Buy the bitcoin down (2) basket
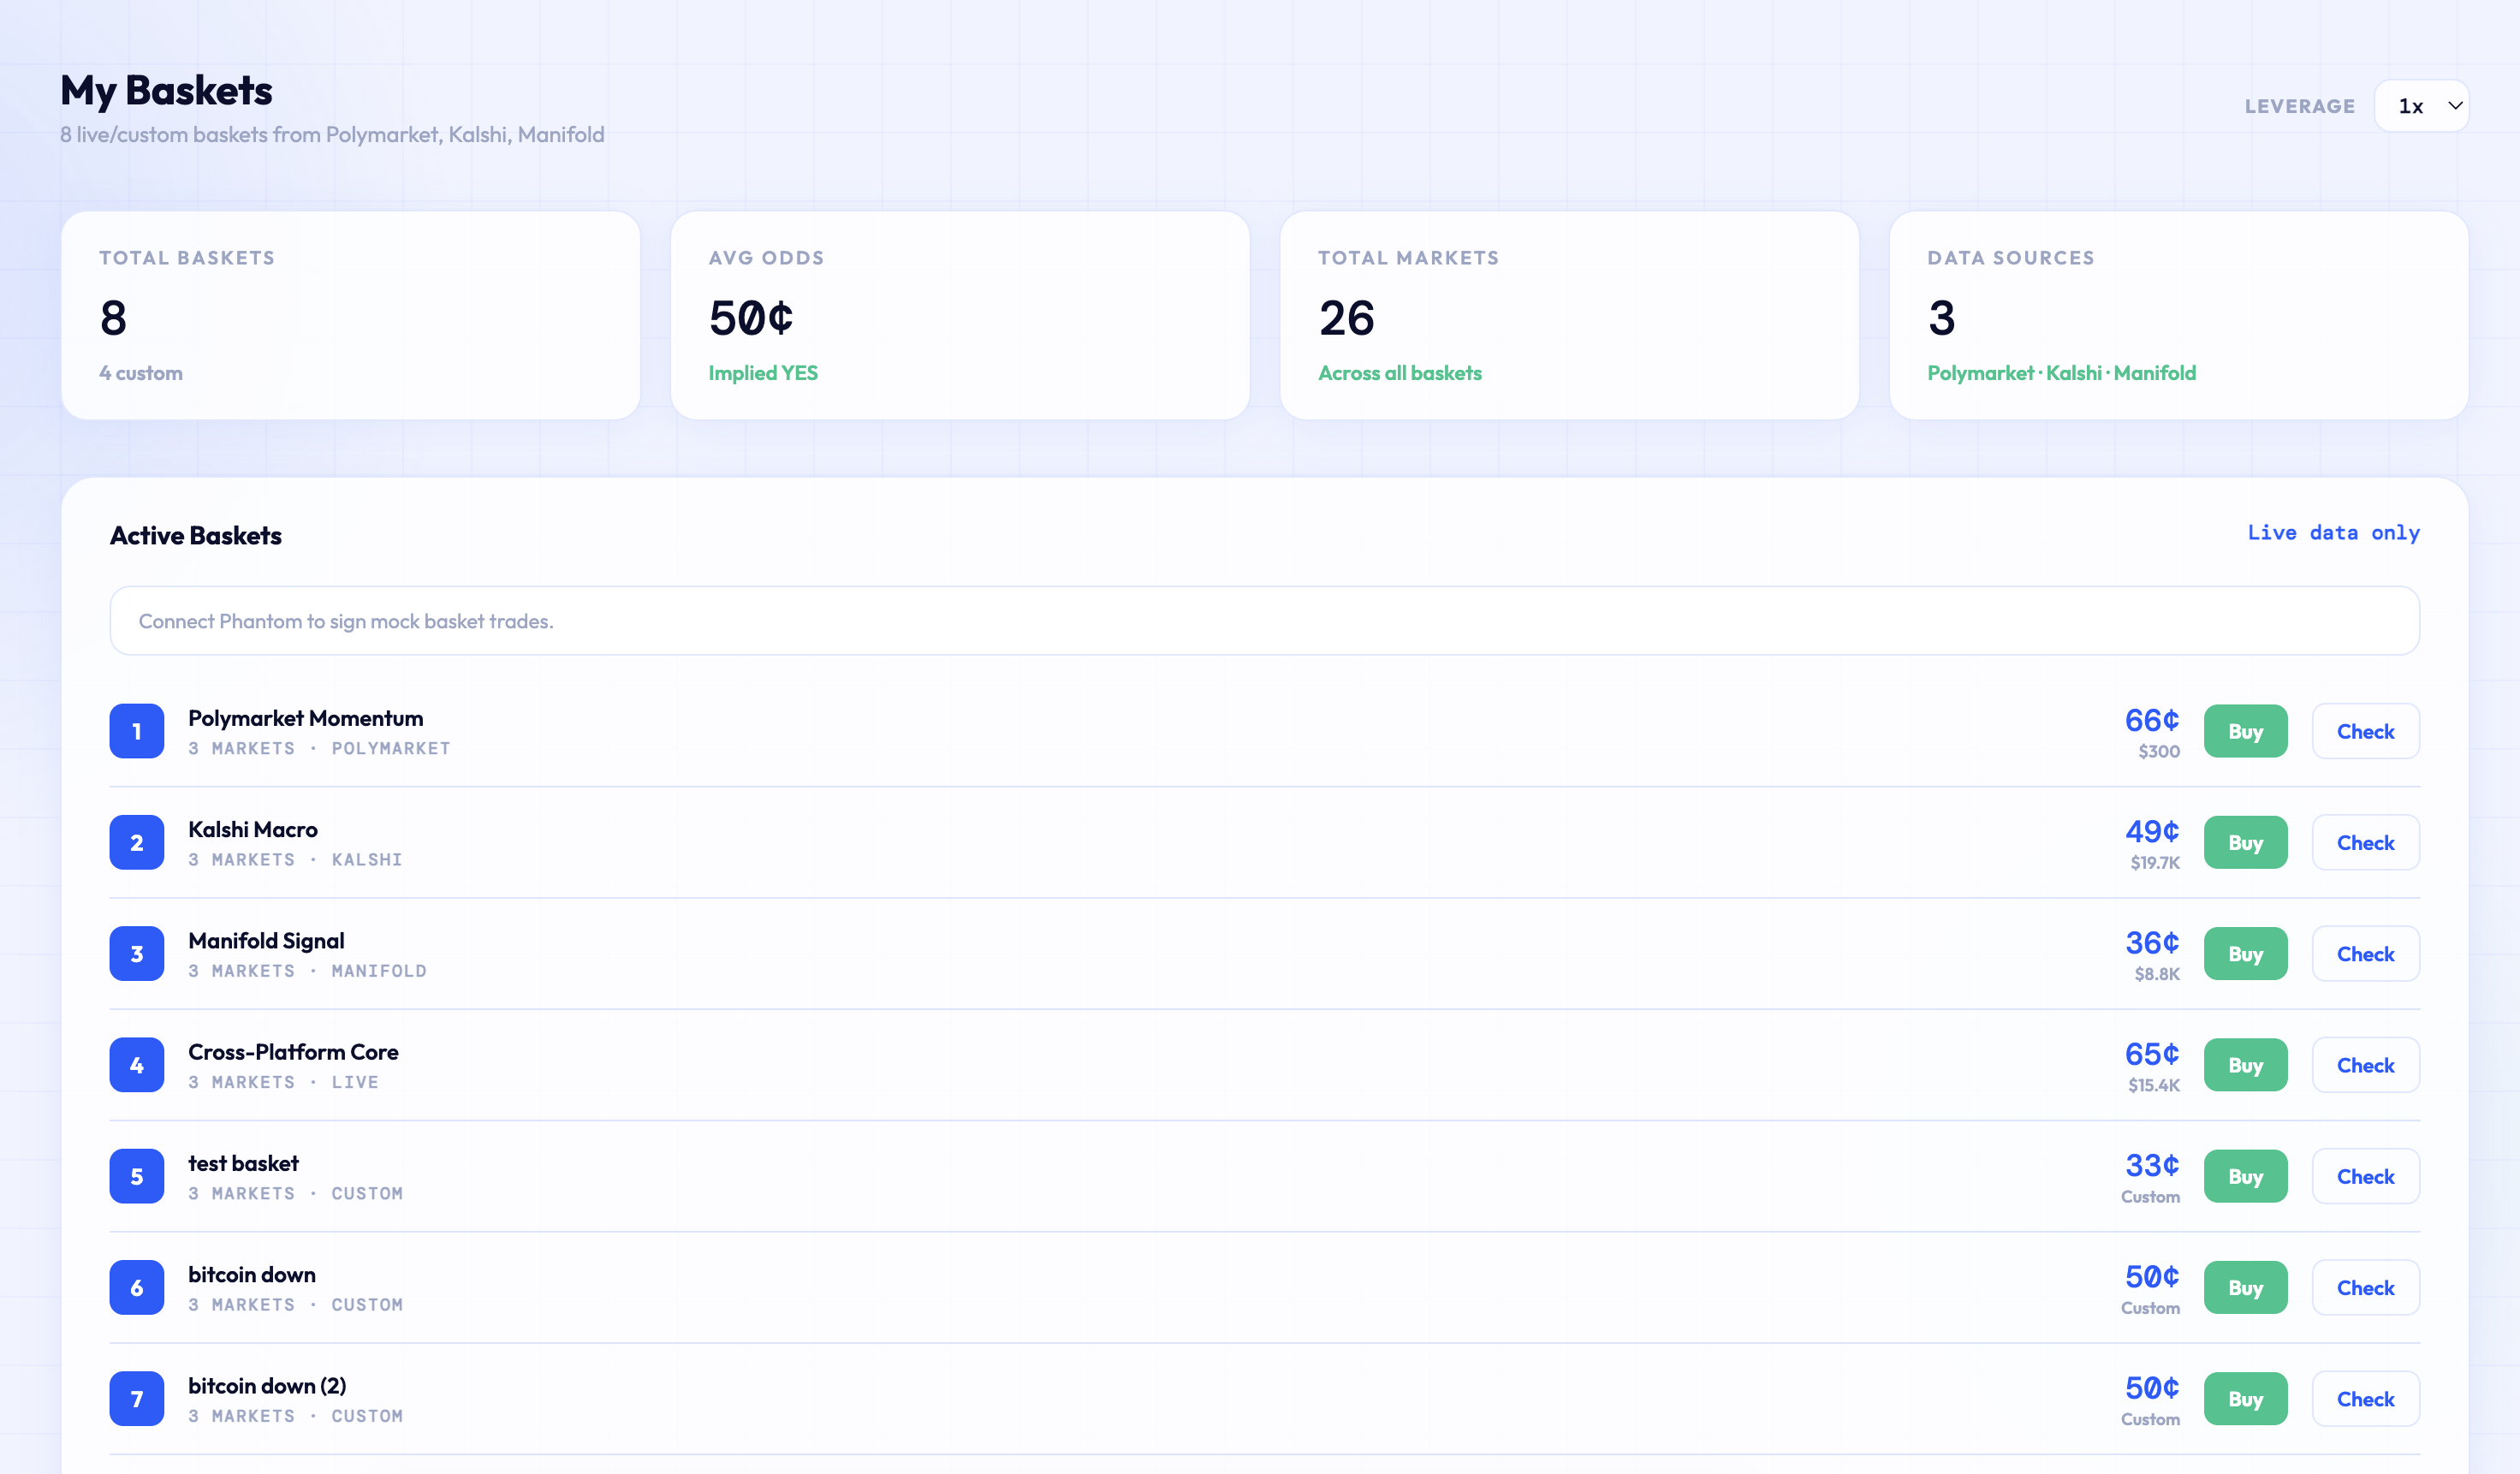 pyautogui.click(x=2245, y=1399)
